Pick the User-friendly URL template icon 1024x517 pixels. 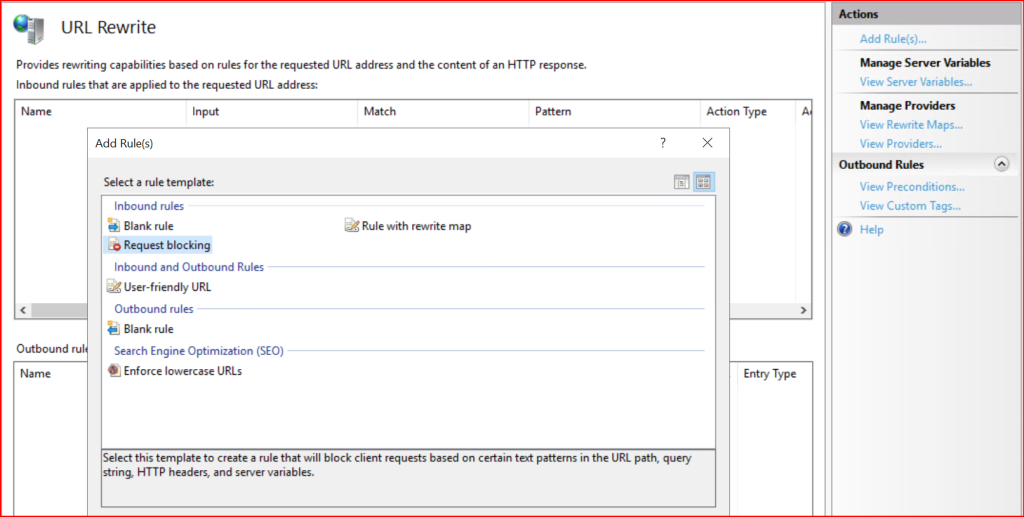[114, 287]
